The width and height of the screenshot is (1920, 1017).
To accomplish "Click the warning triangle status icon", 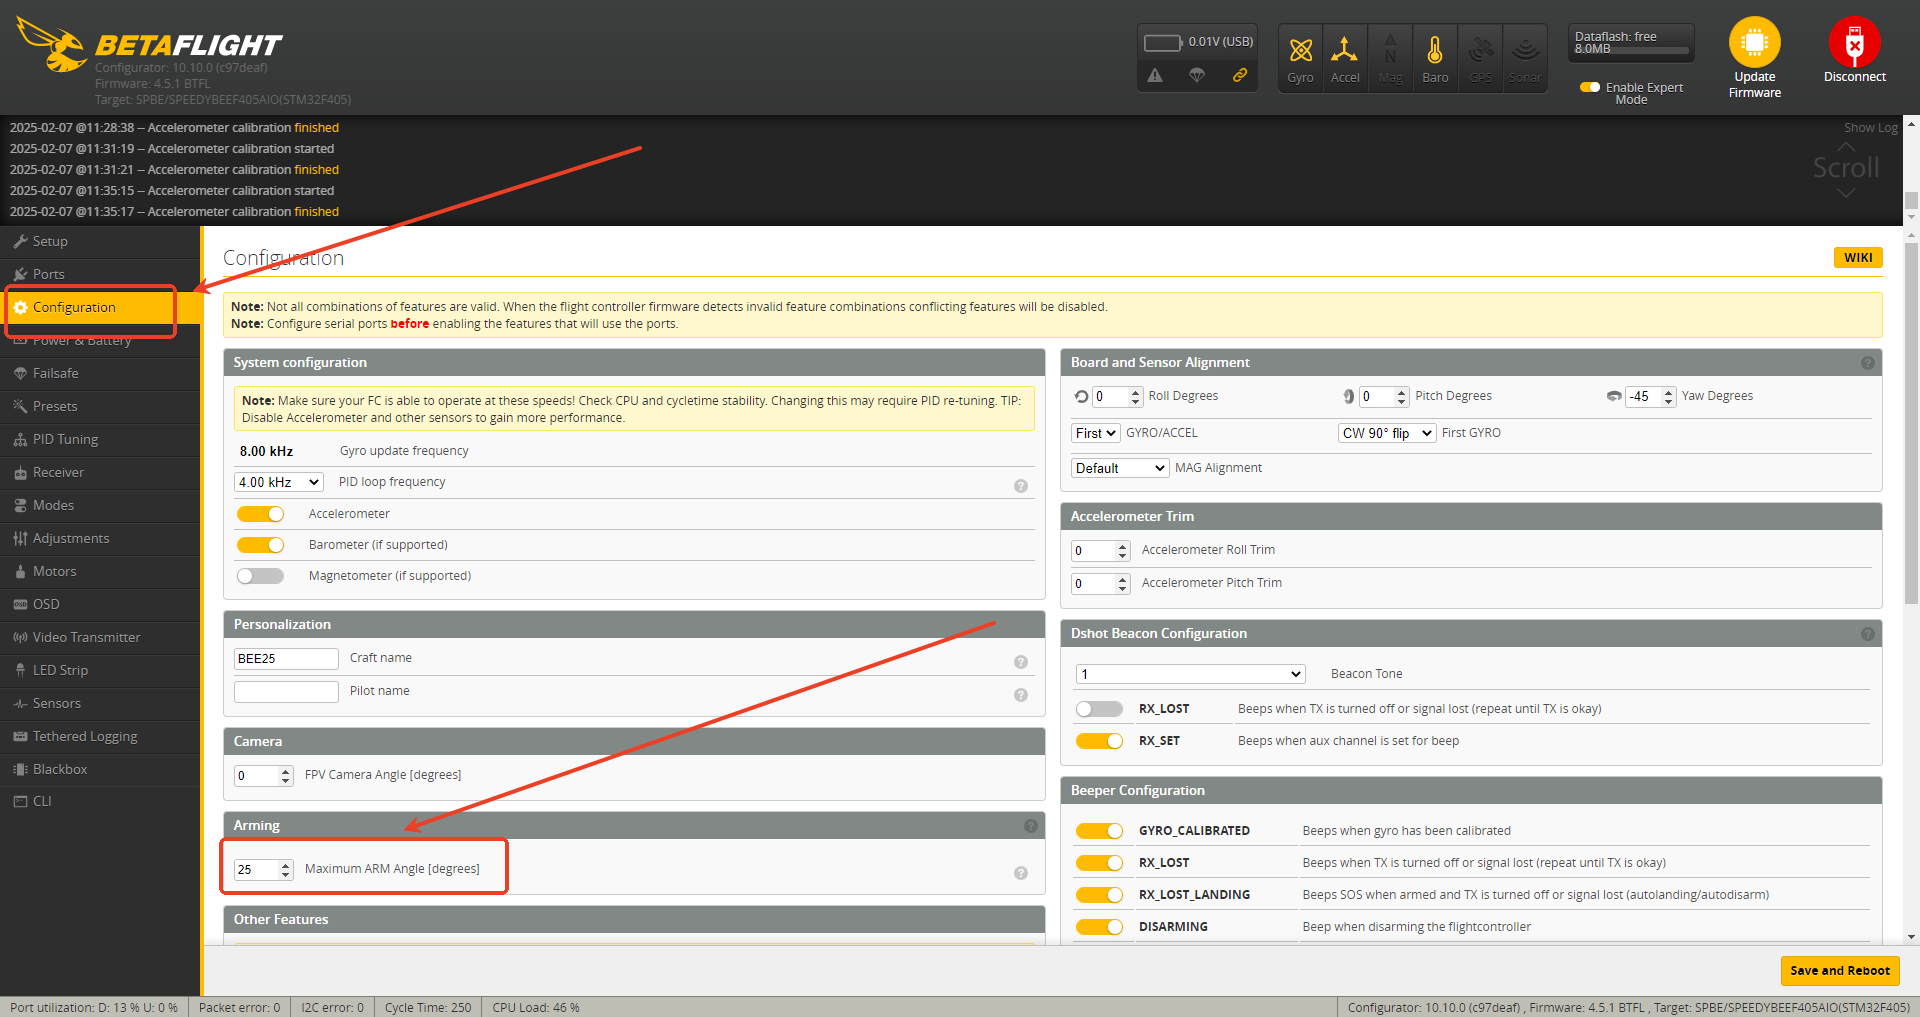I will tap(1155, 75).
